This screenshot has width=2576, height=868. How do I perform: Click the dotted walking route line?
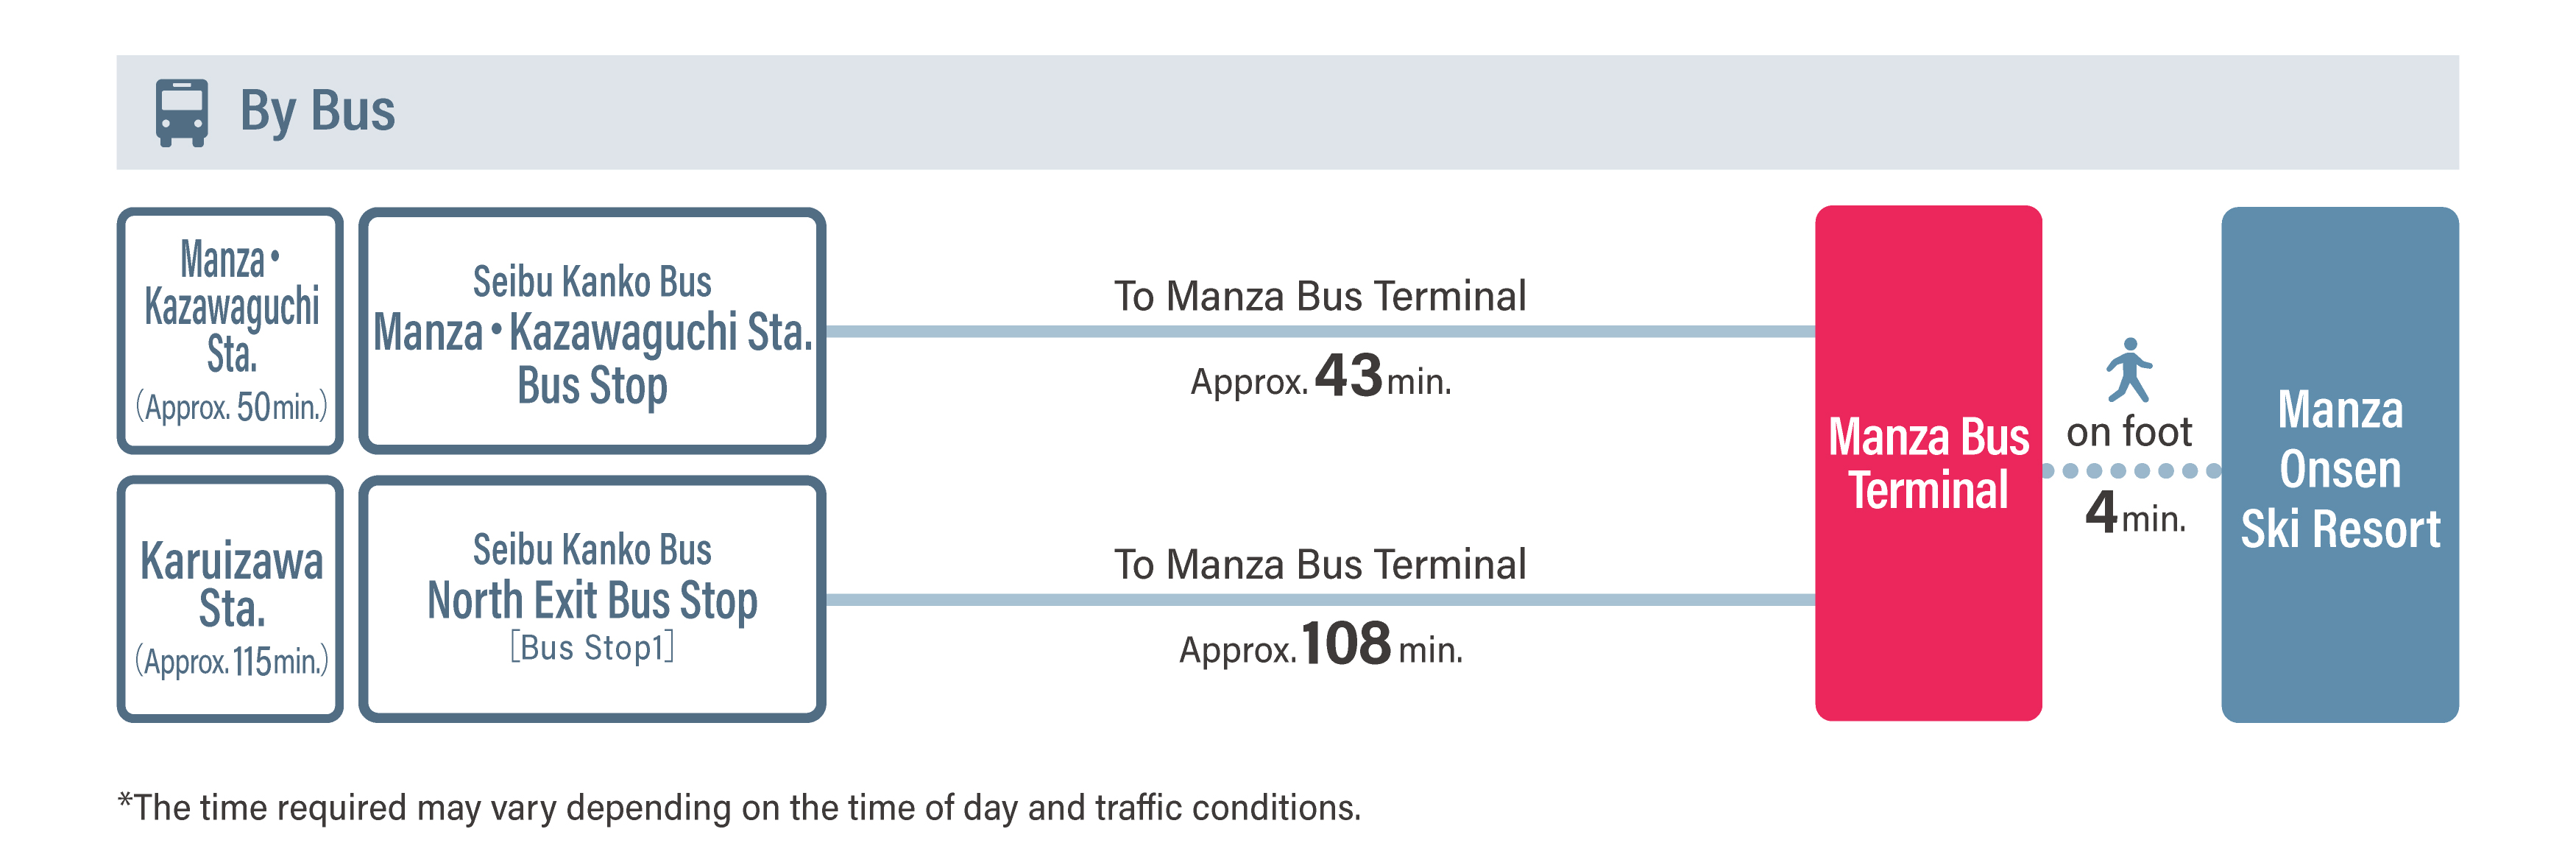(2130, 471)
